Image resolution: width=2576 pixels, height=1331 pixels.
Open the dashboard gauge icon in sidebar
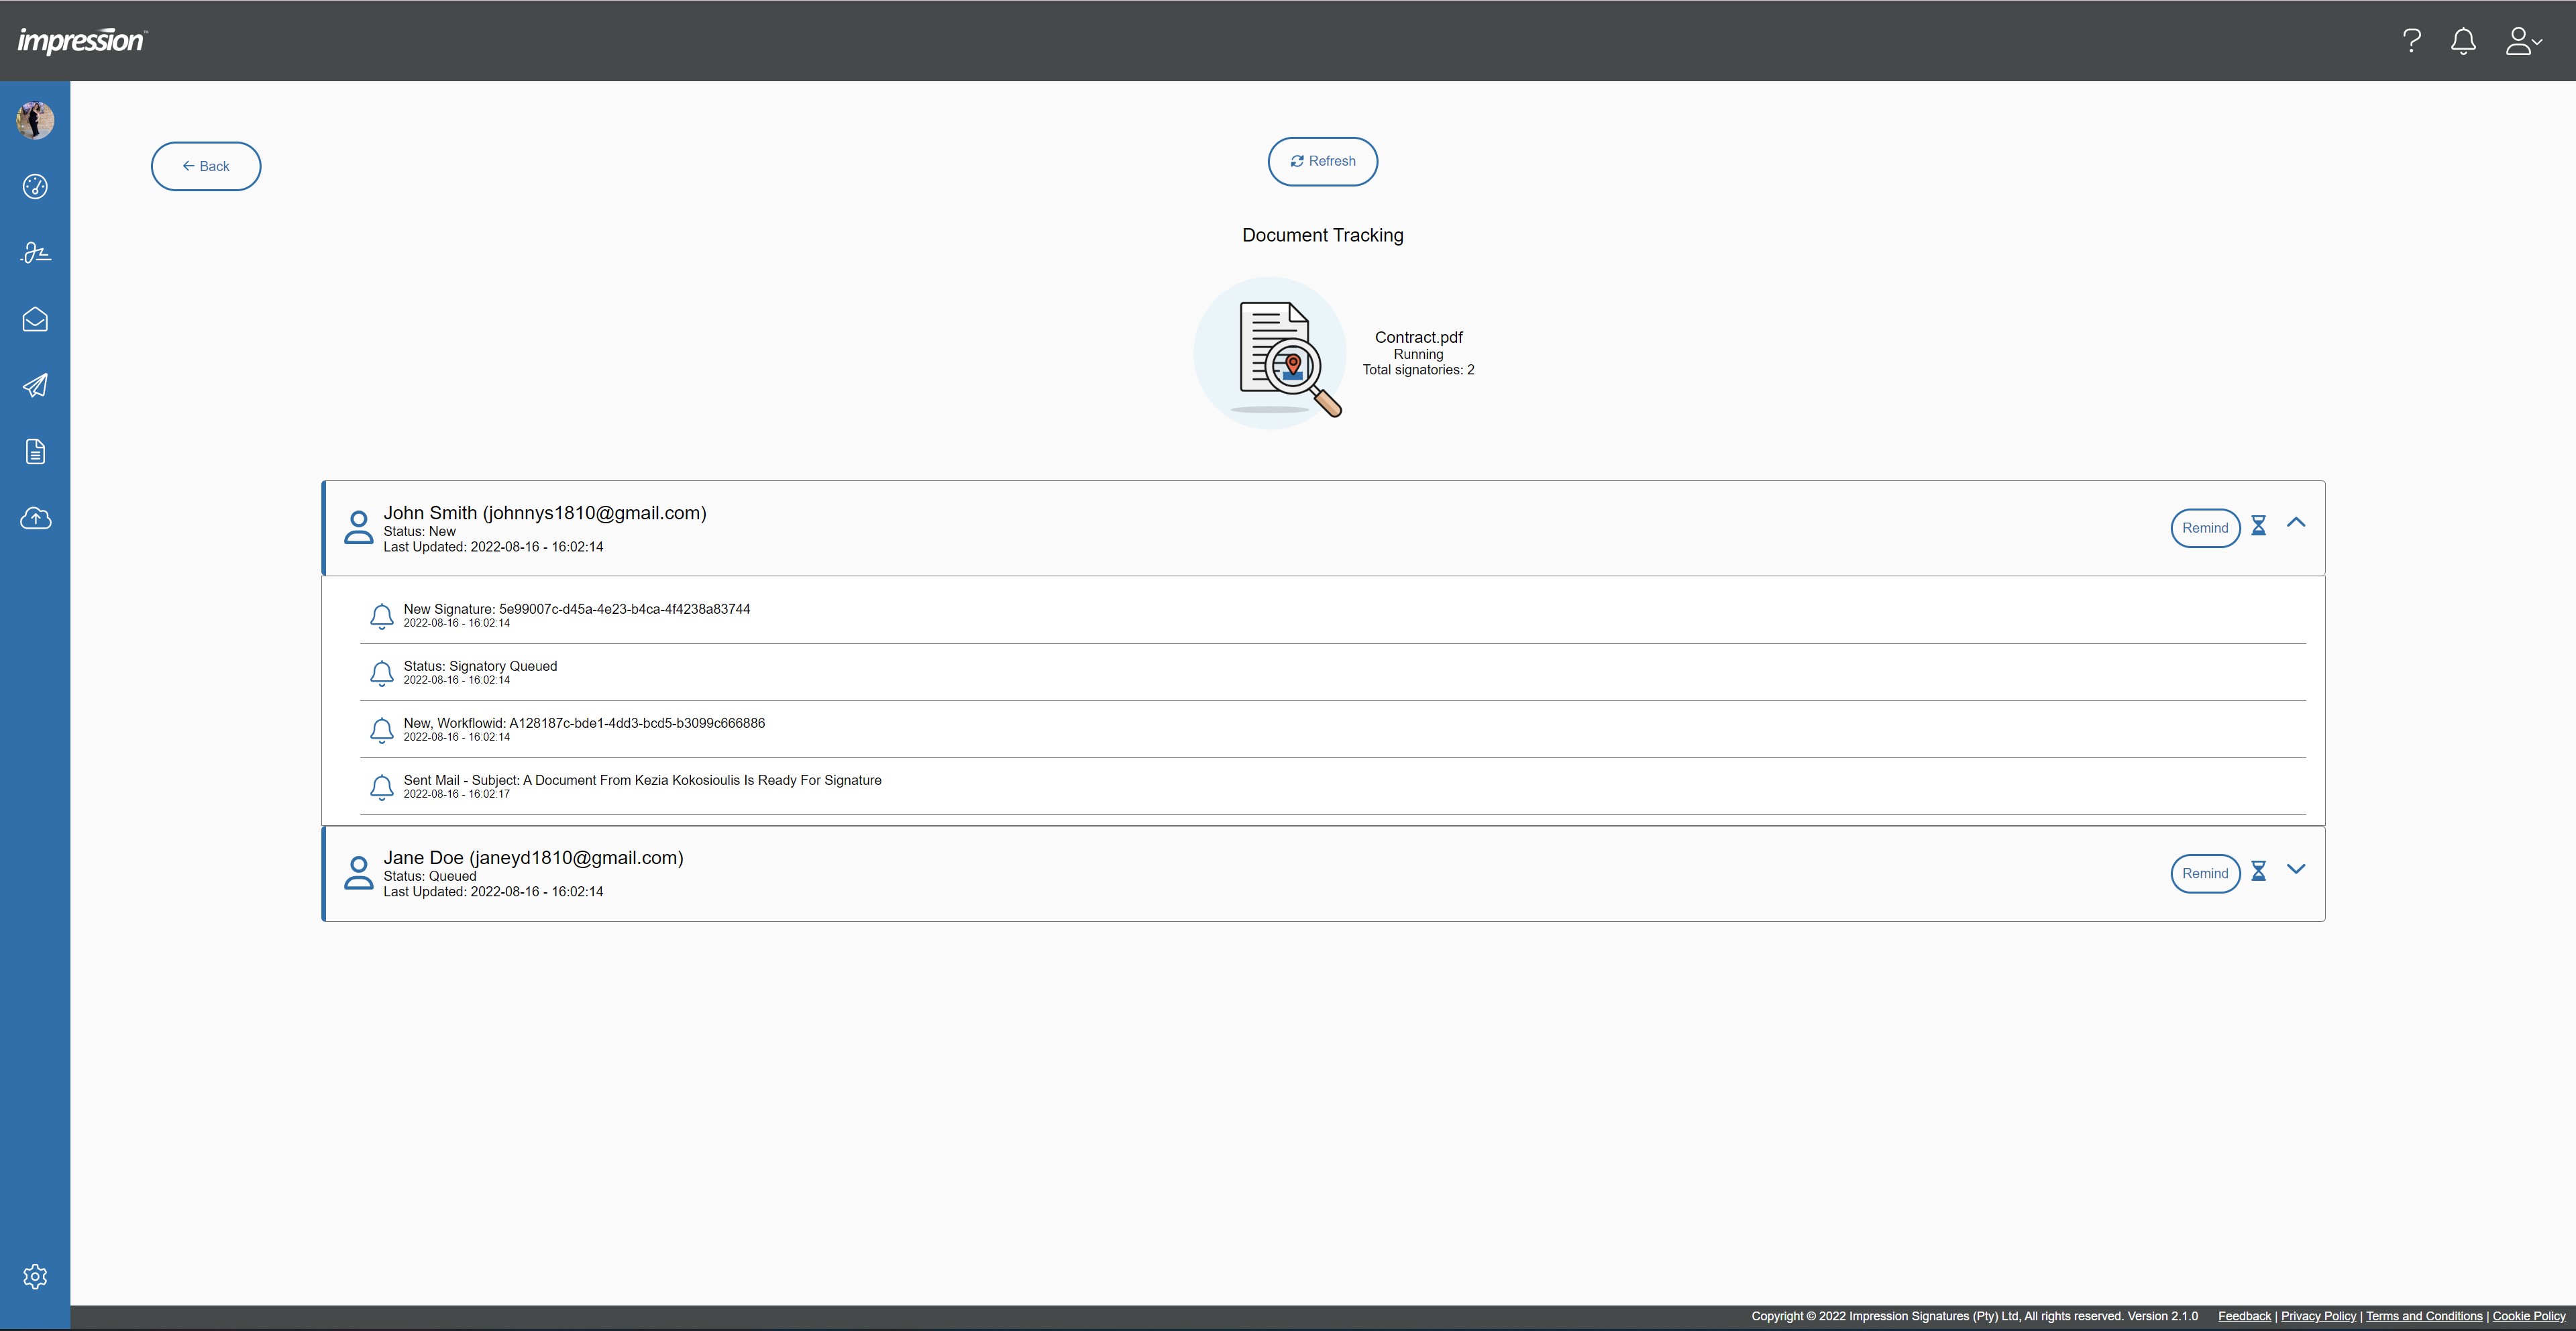35,187
